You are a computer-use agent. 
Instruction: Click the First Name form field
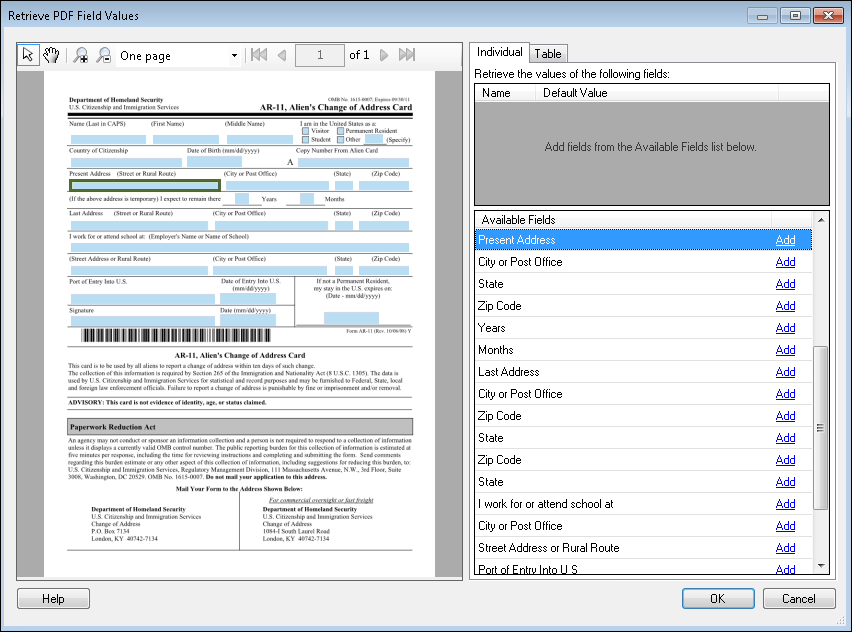click(x=186, y=139)
